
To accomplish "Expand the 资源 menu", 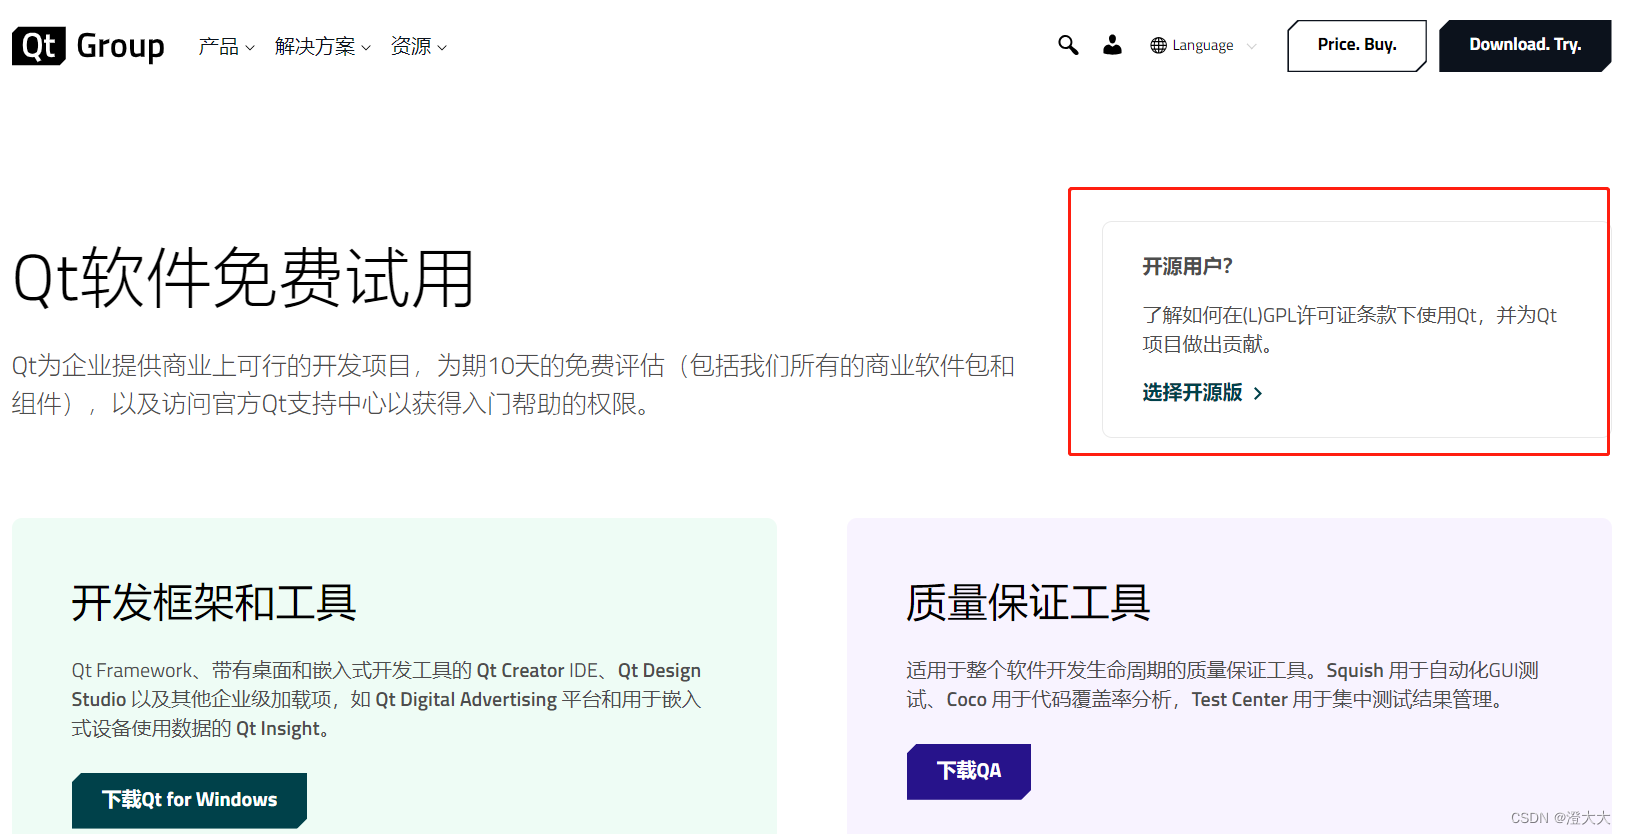I will point(418,46).
